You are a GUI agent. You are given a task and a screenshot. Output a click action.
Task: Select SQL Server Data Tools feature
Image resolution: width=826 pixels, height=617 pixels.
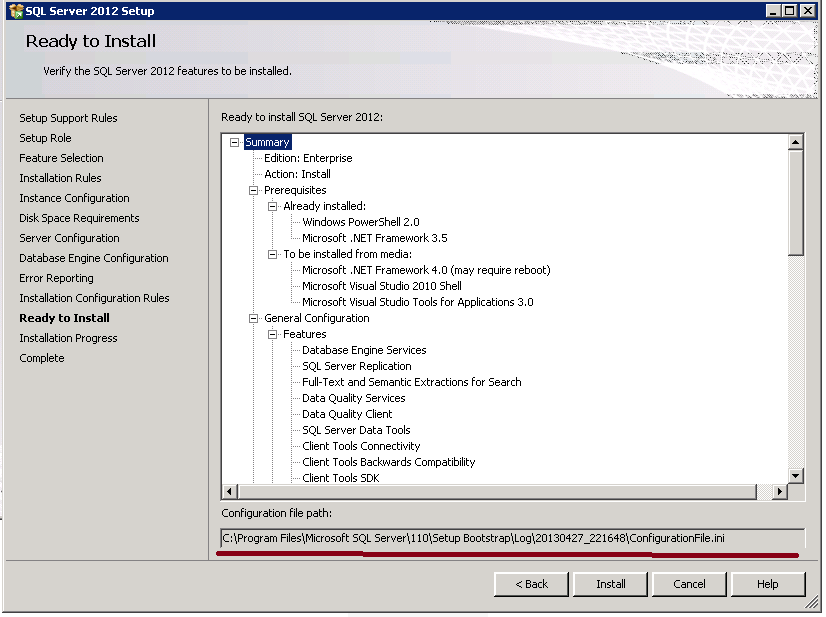pos(356,430)
